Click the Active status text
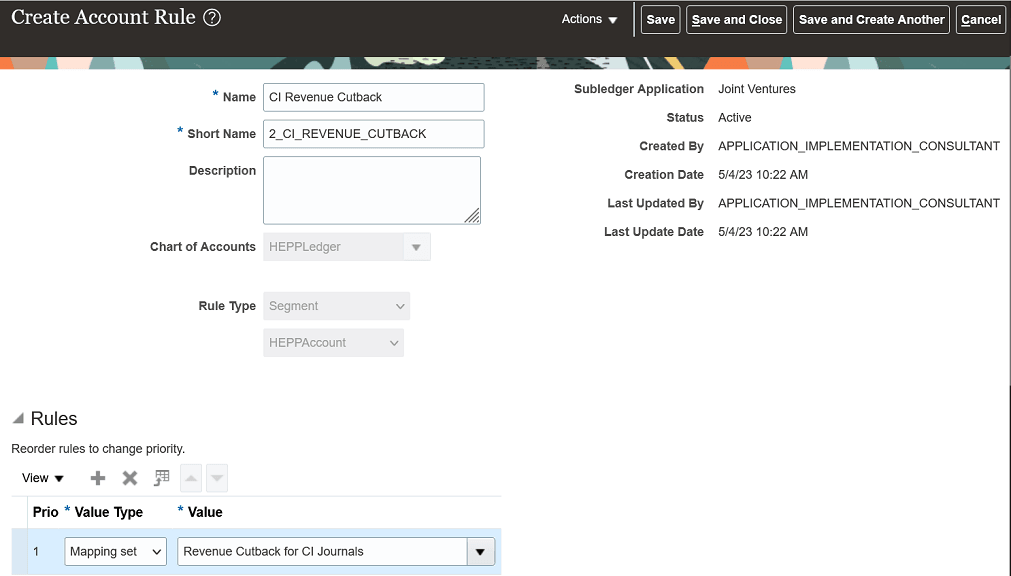The height and width of the screenshot is (576, 1011). (734, 117)
